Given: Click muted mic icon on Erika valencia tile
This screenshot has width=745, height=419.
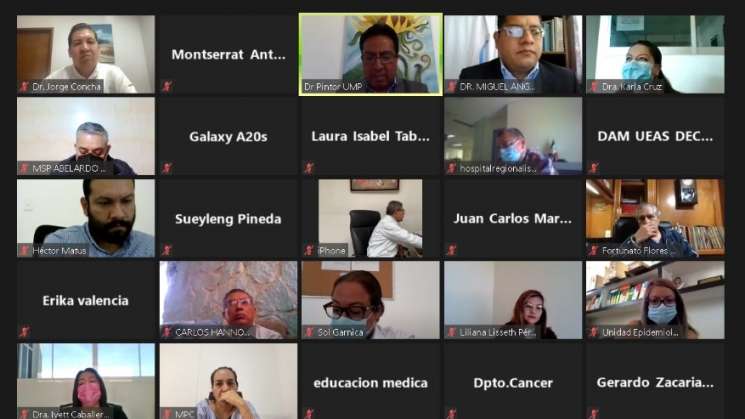Looking at the screenshot, I should [x=24, y=332].
